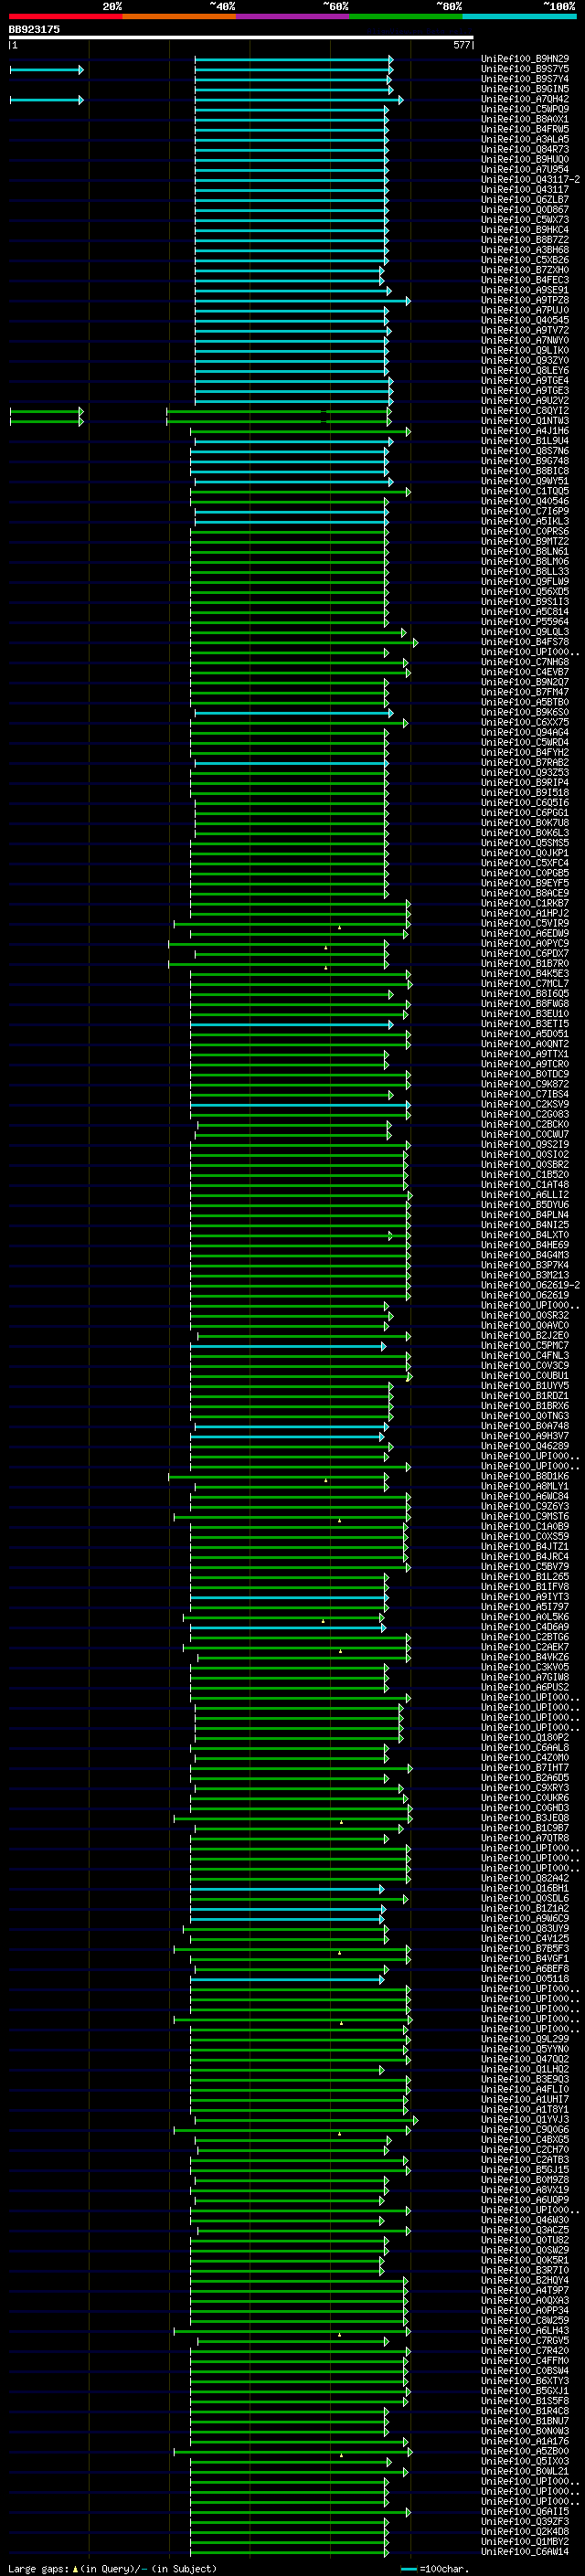Click the white query sequence bar
Image resolution: width=585 pixels, height=2576 pixels.
tap(241, 38)
